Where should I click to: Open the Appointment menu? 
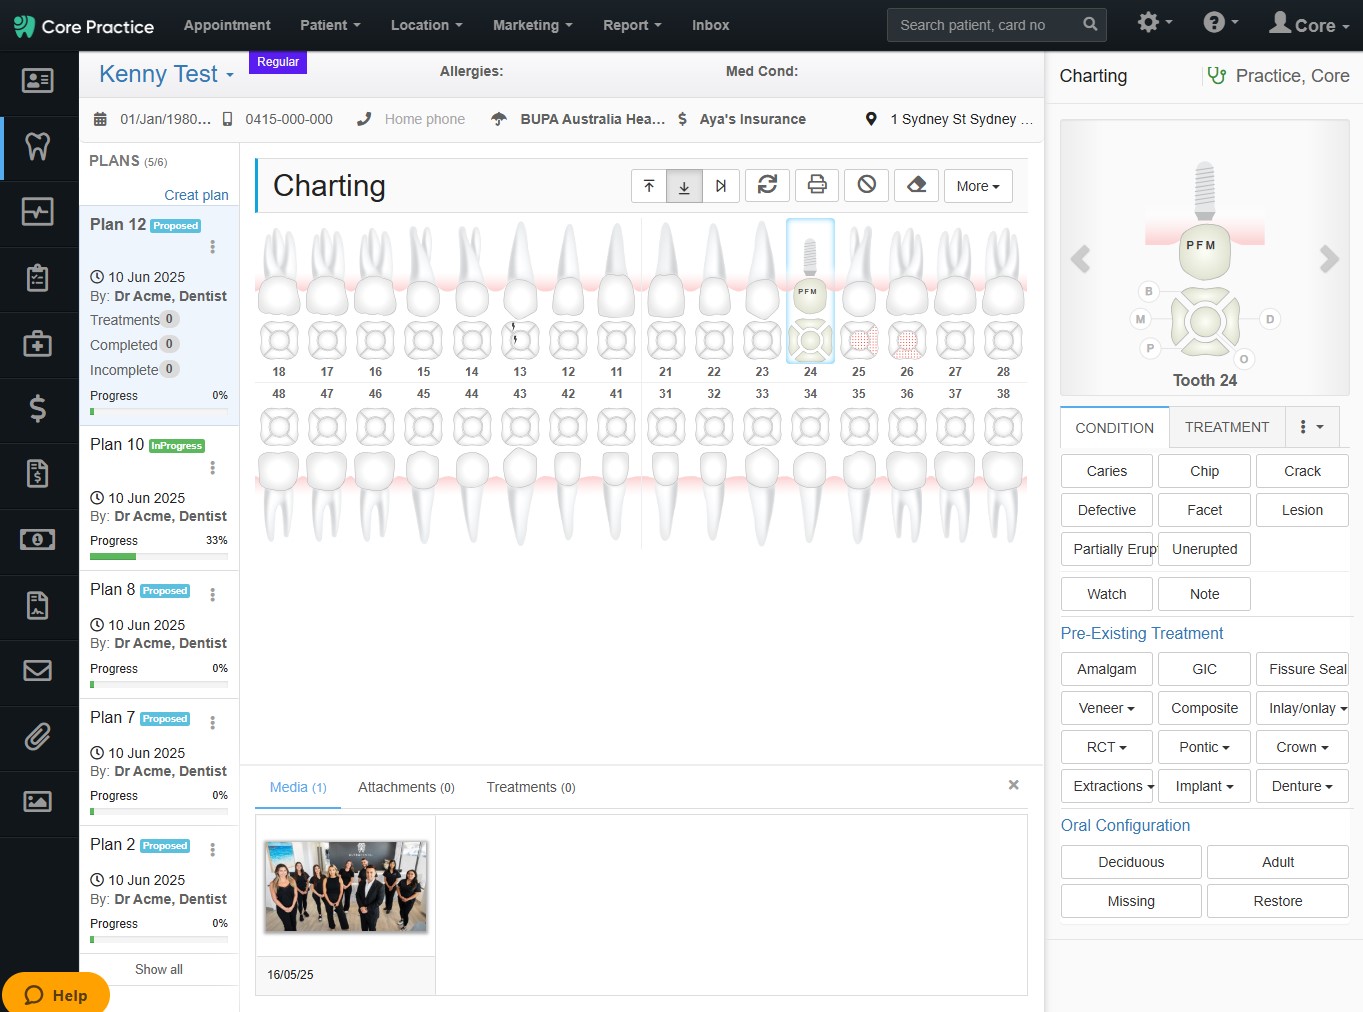[227, 25]
